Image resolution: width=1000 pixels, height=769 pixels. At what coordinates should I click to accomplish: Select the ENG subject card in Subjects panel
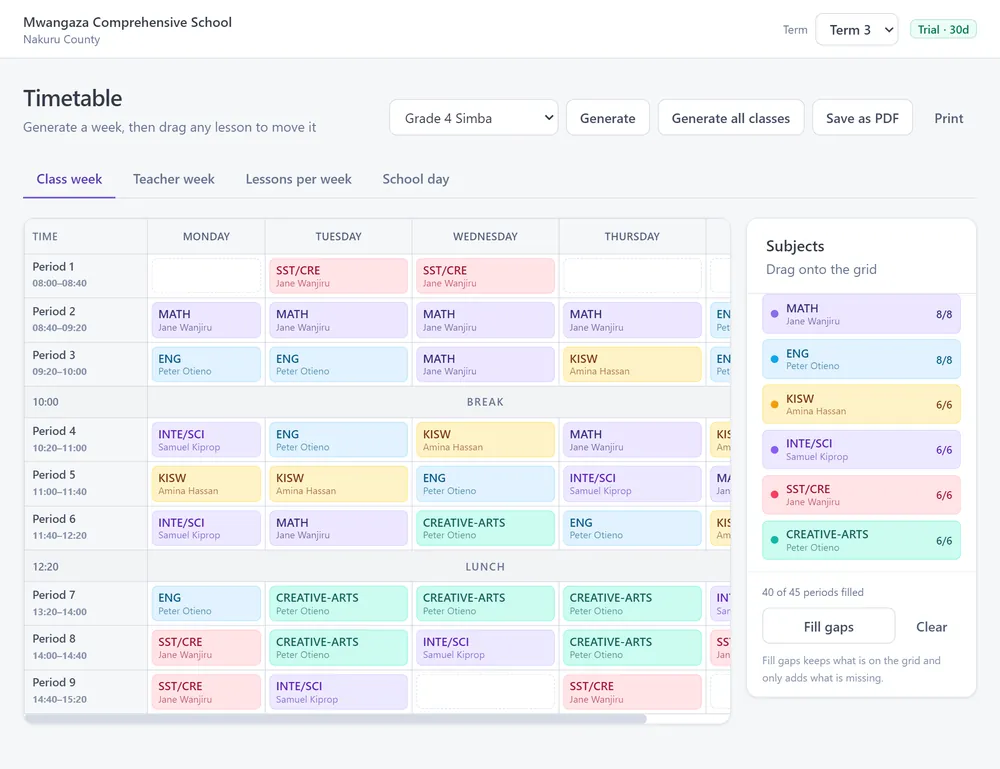(x=861, y=359)
